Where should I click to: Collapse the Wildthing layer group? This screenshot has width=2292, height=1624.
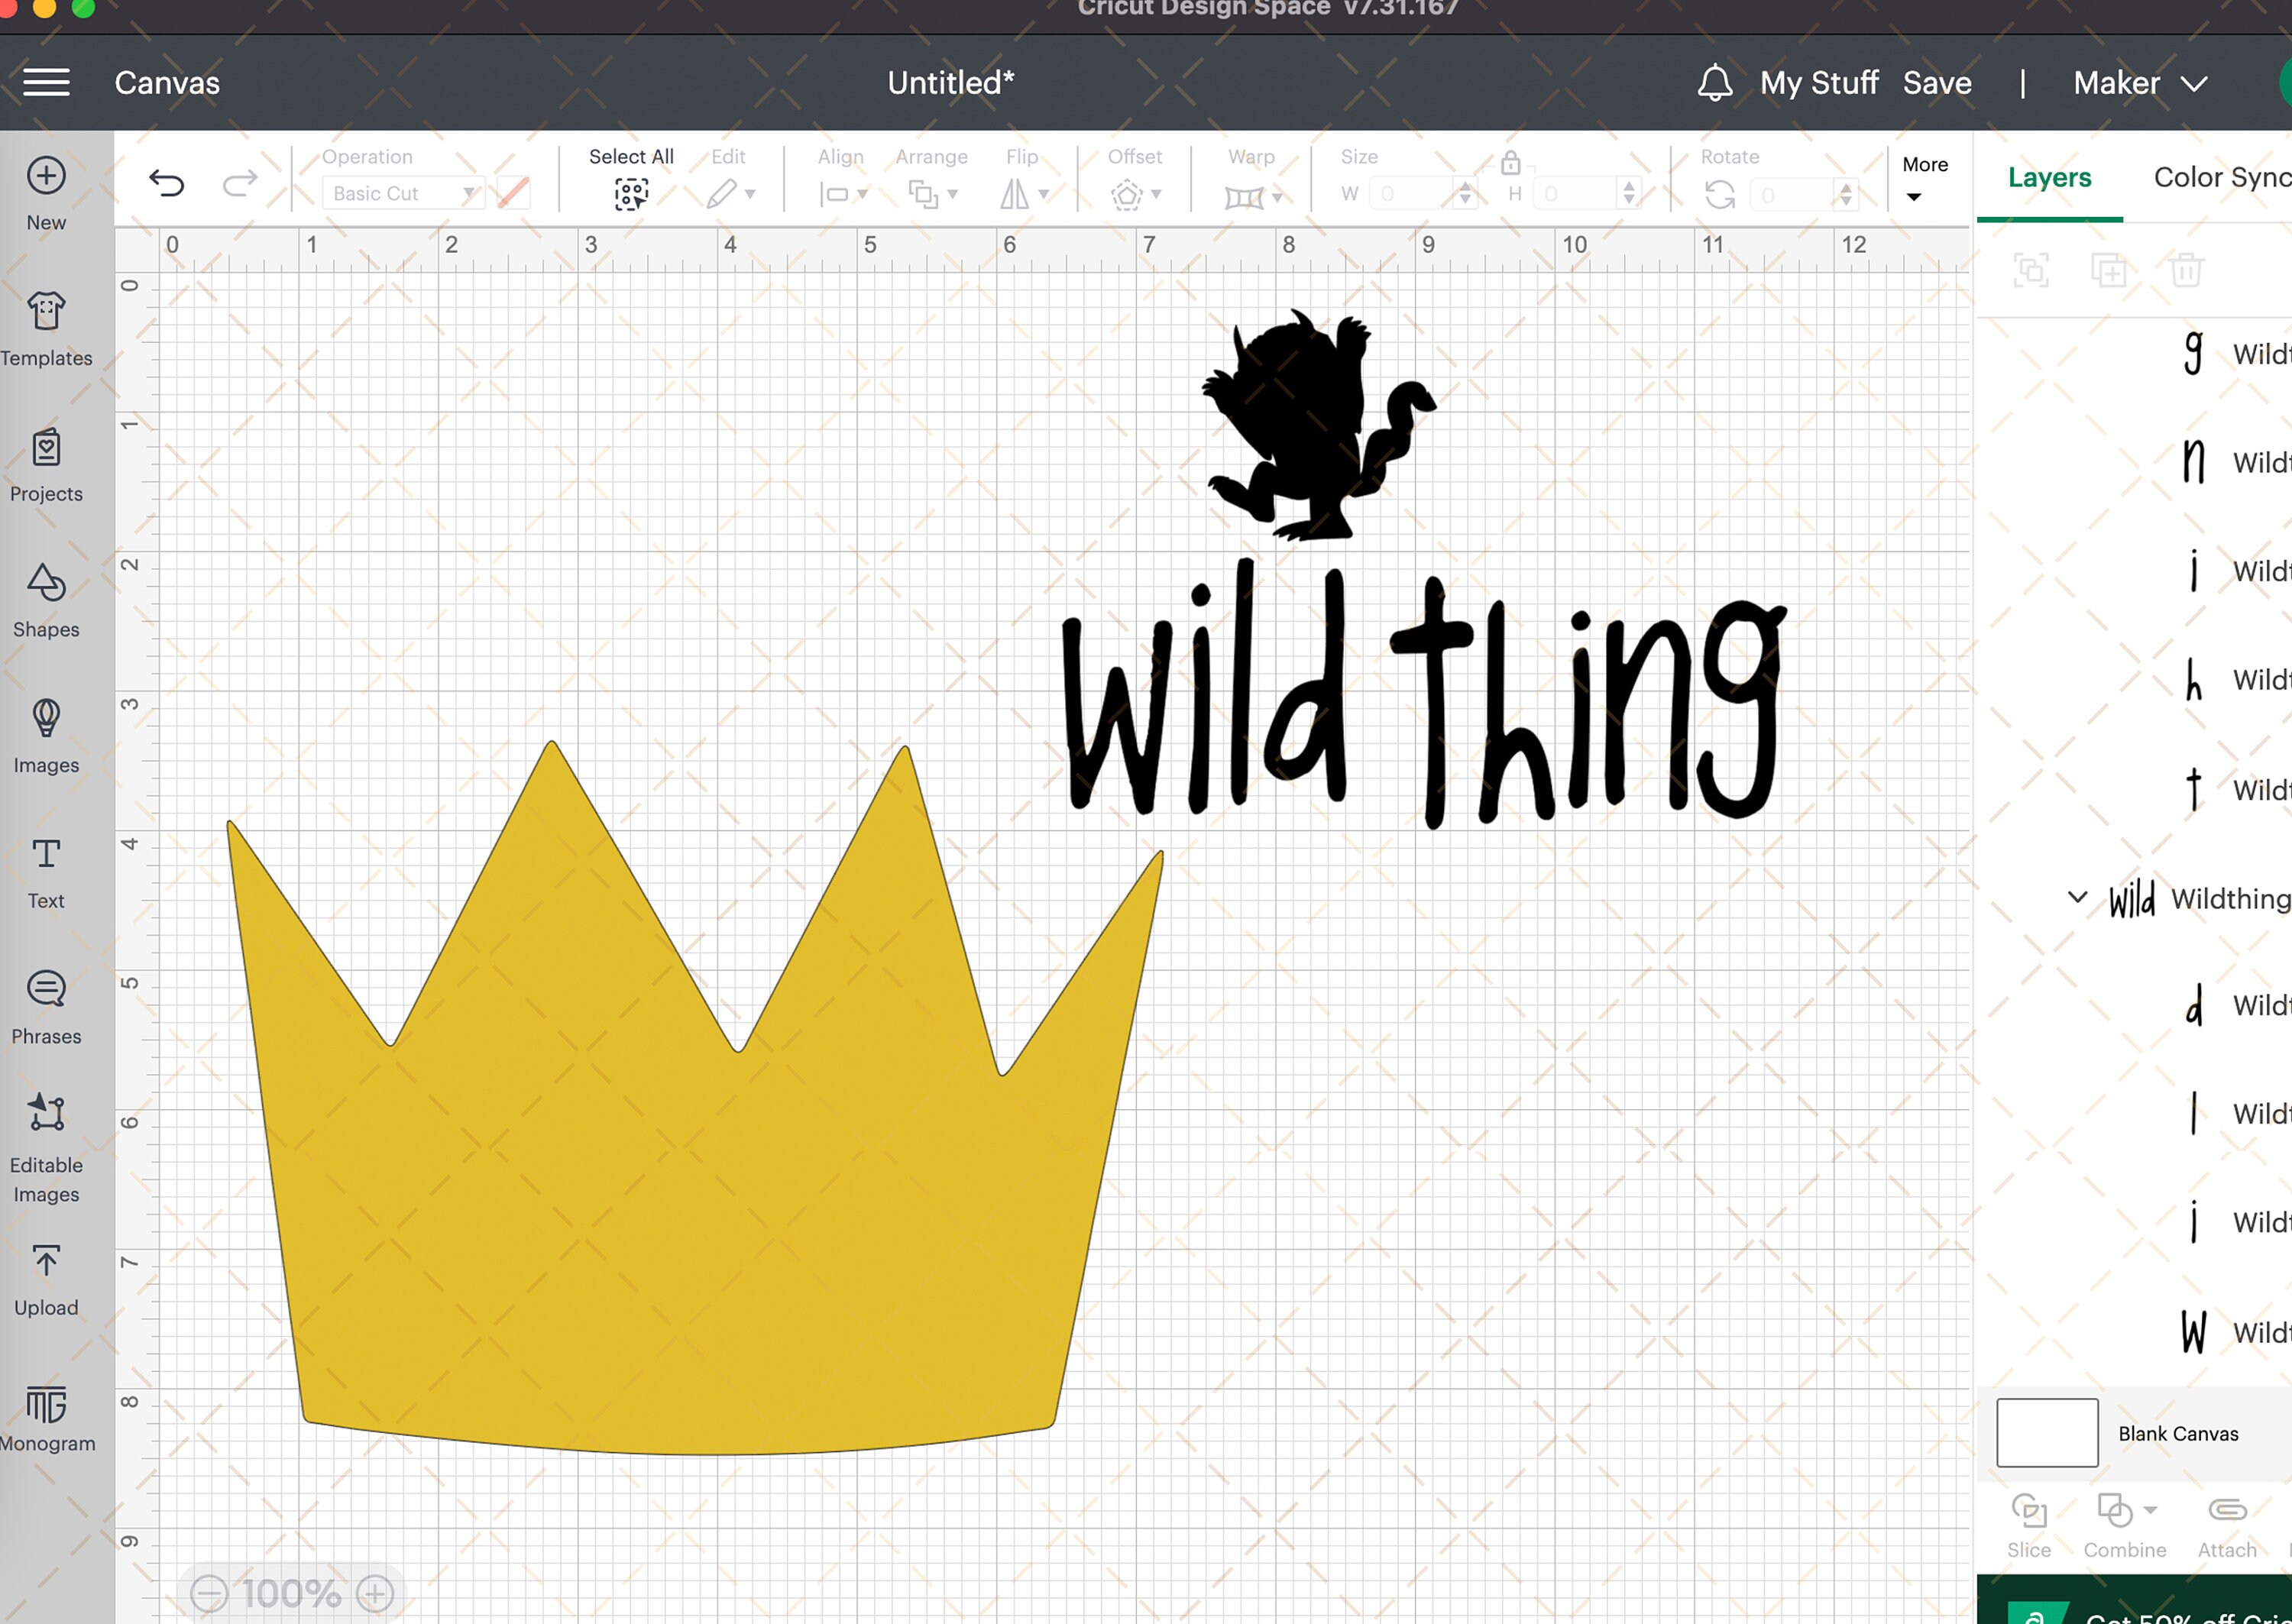tap(2078, 898)
